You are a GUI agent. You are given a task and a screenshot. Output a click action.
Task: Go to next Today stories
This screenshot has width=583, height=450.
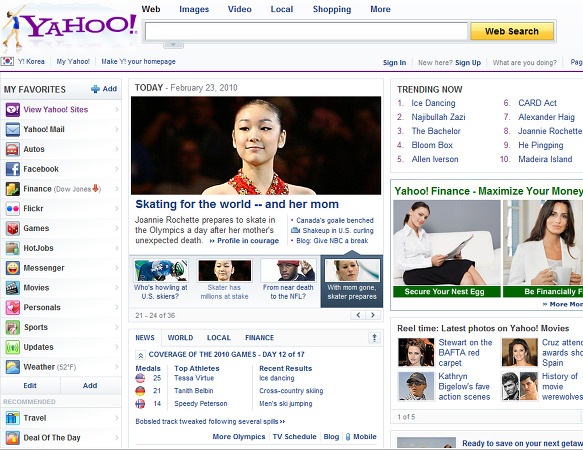[x=373, y=315]
